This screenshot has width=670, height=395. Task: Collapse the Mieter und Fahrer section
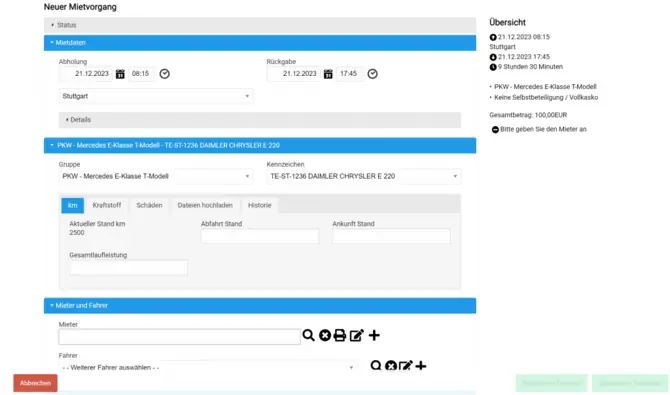pyautogui.click(x=260, y=306)
